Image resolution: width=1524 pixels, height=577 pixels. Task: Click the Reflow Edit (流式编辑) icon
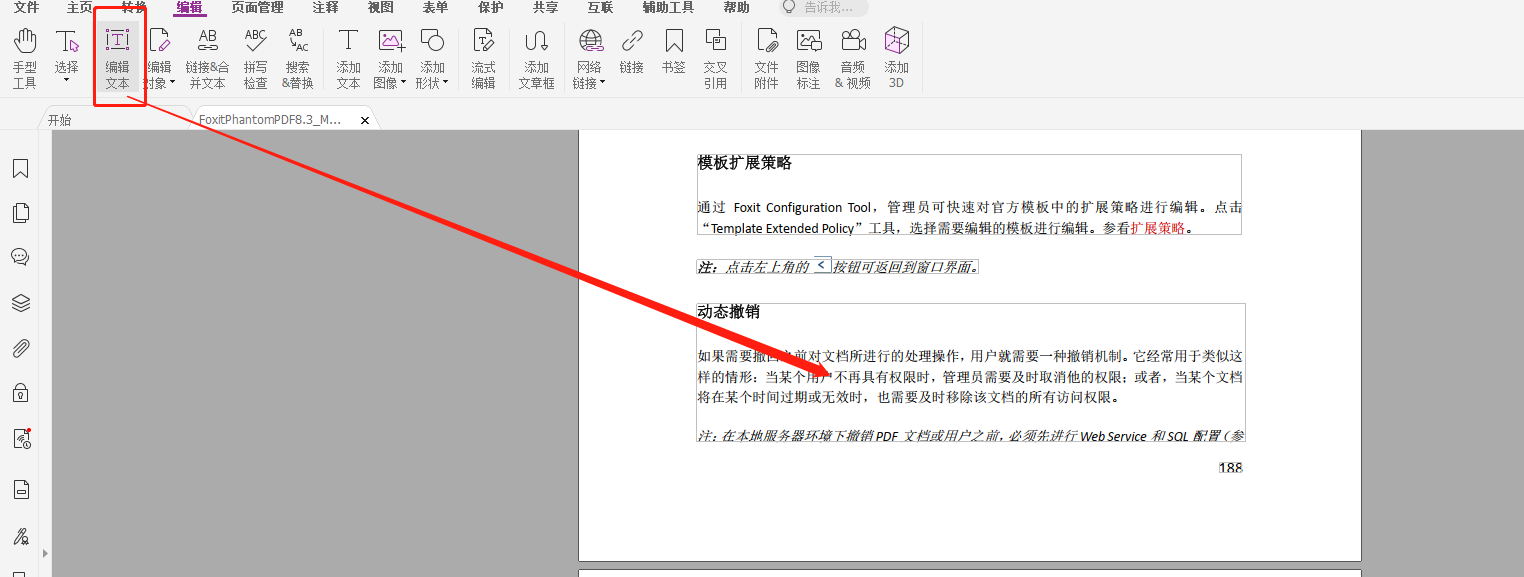(x=483, y=58)
